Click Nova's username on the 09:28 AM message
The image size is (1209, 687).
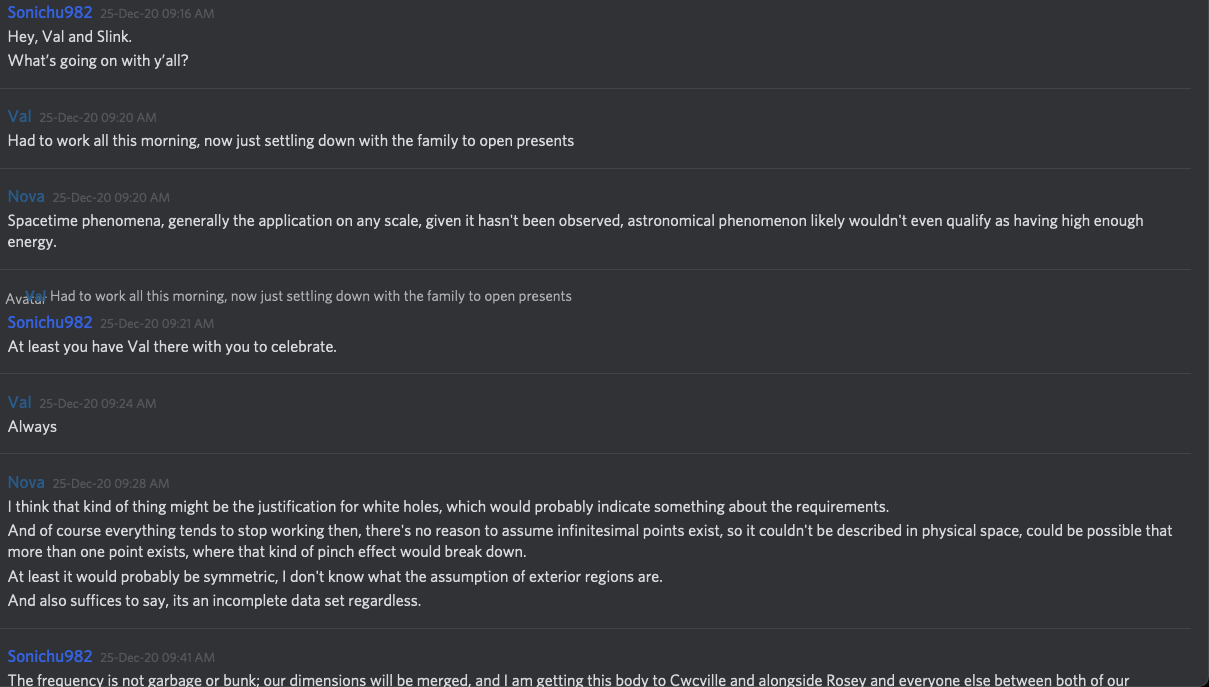click(x=26, y=482)
